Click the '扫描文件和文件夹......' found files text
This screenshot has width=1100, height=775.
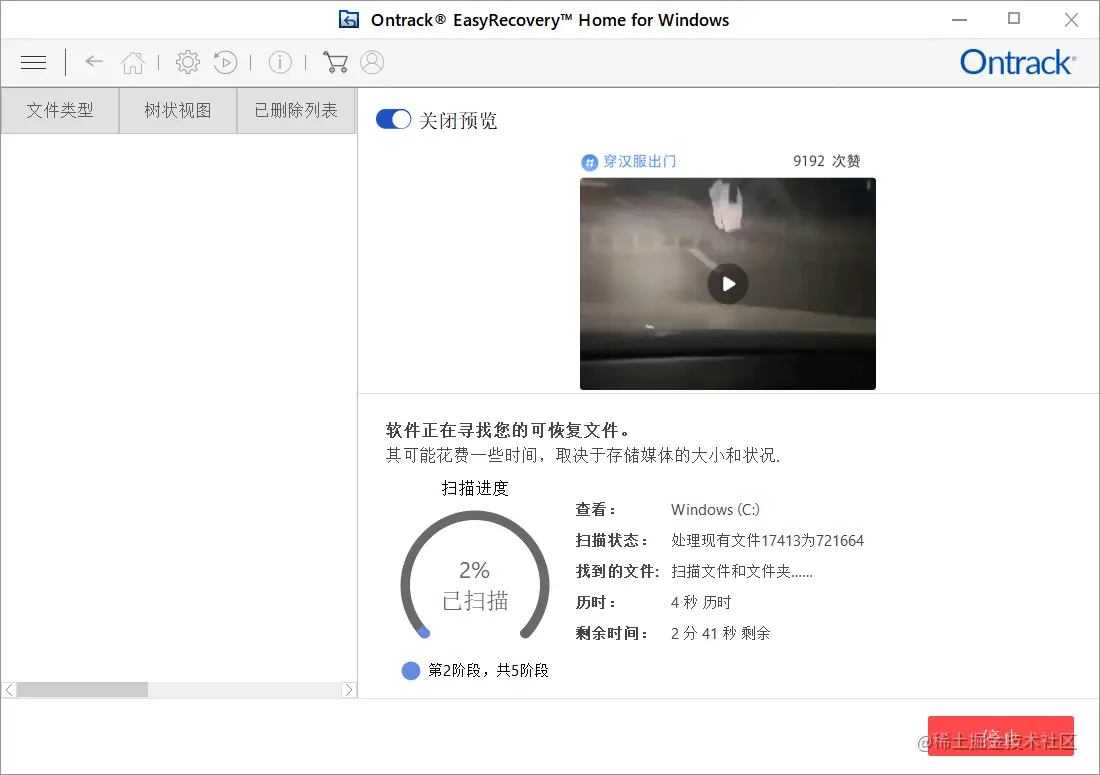(x=742, y=572)
